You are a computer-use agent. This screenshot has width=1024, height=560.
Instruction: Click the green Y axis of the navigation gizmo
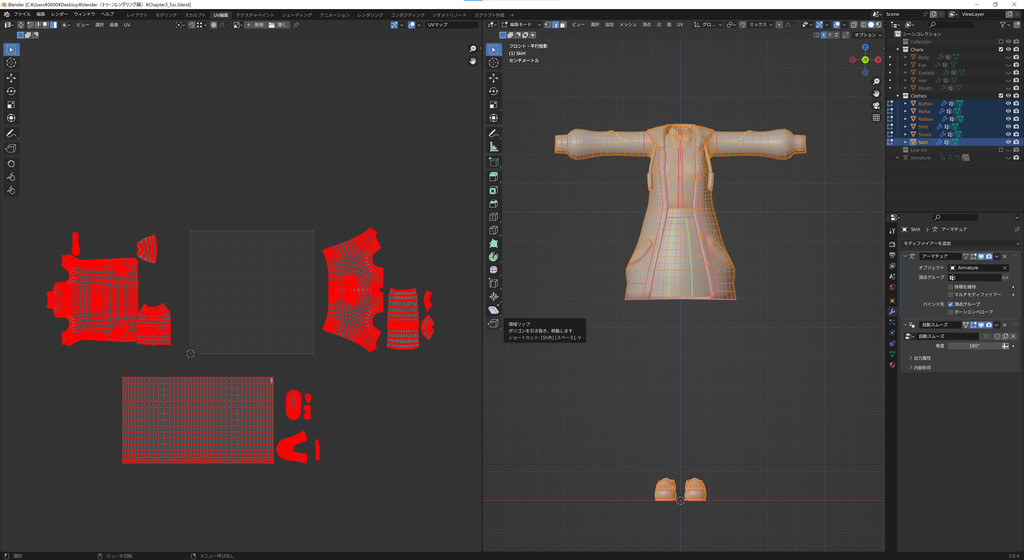point(865,60)
